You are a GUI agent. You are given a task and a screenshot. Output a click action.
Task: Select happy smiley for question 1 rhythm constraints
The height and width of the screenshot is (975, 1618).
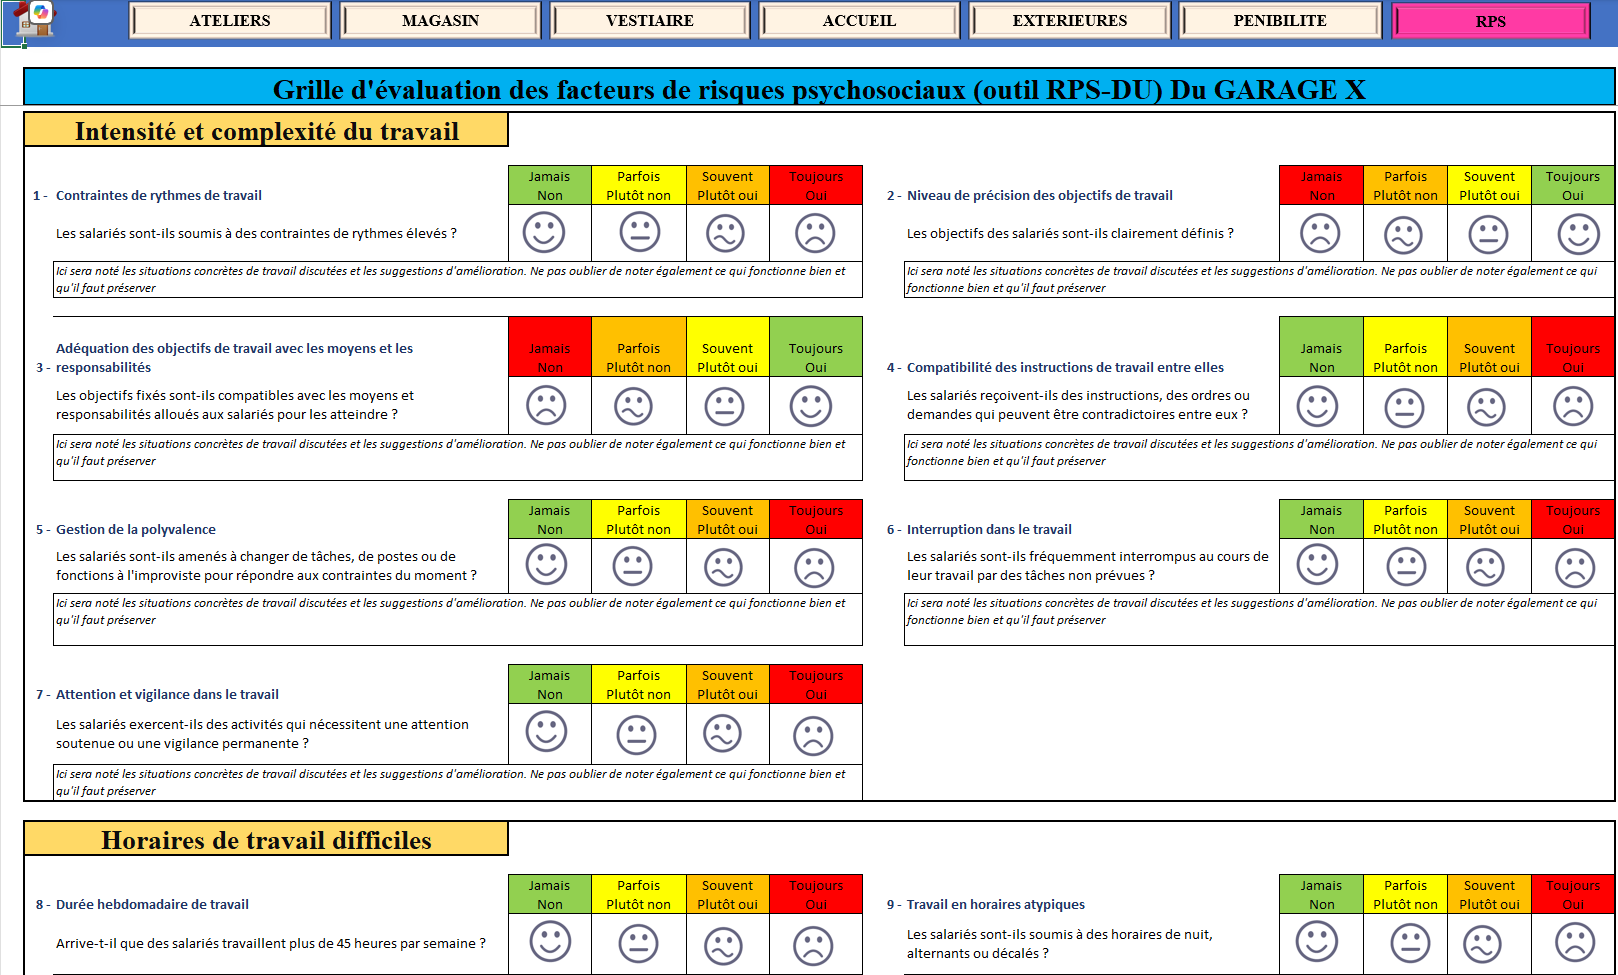point(544,232)
